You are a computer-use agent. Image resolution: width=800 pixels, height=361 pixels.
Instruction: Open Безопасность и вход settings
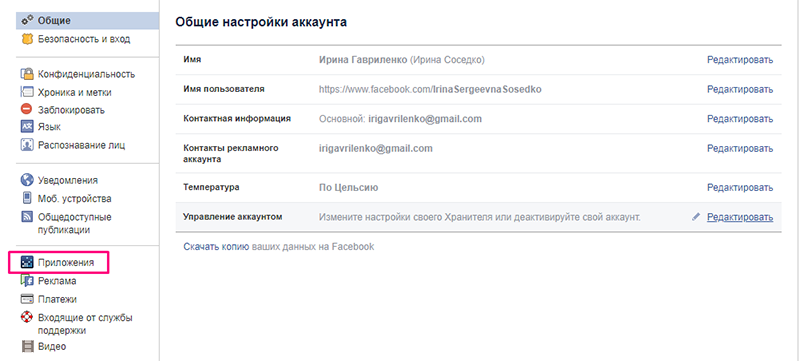[84, 39]
